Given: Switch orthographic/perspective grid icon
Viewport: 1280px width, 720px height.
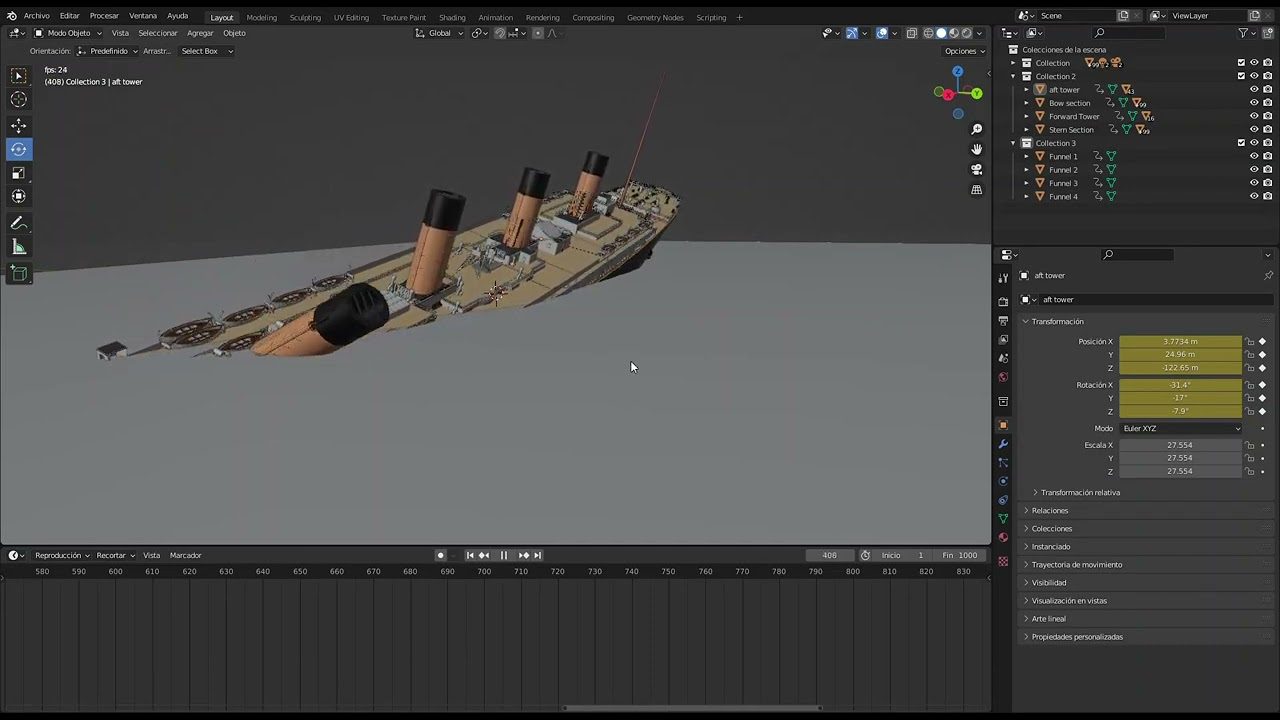Looking at the screenshot, I should pos(977,189).
